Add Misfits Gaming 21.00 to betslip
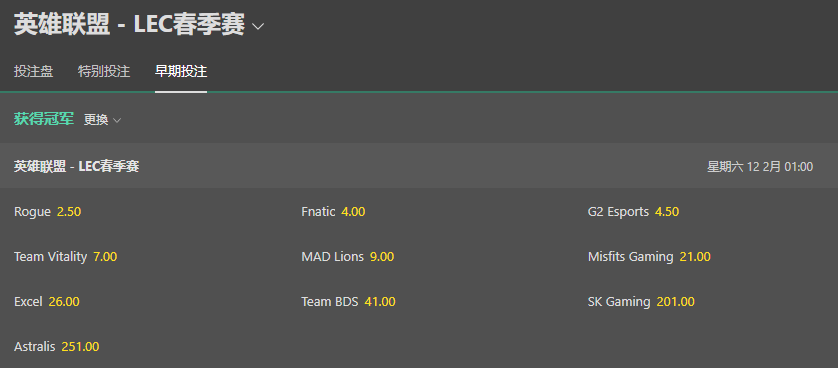Image resolution: width=838 pixels, height=368 pixels. coord(649,257)
